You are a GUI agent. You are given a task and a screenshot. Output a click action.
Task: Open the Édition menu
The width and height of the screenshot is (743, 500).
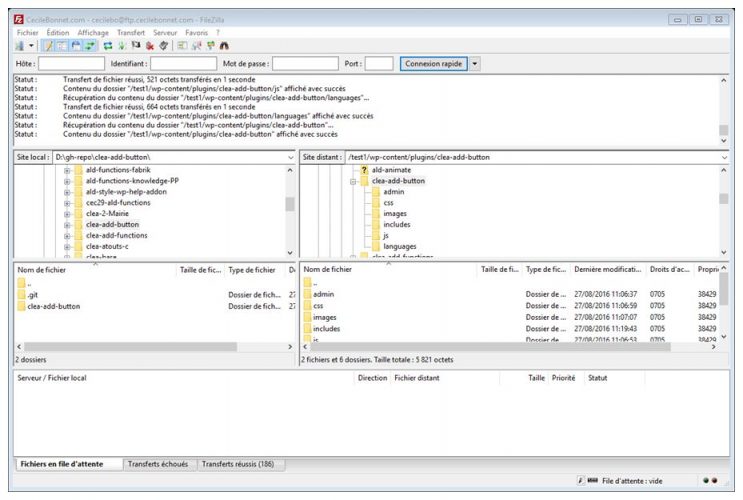click(x=58, y=33)
